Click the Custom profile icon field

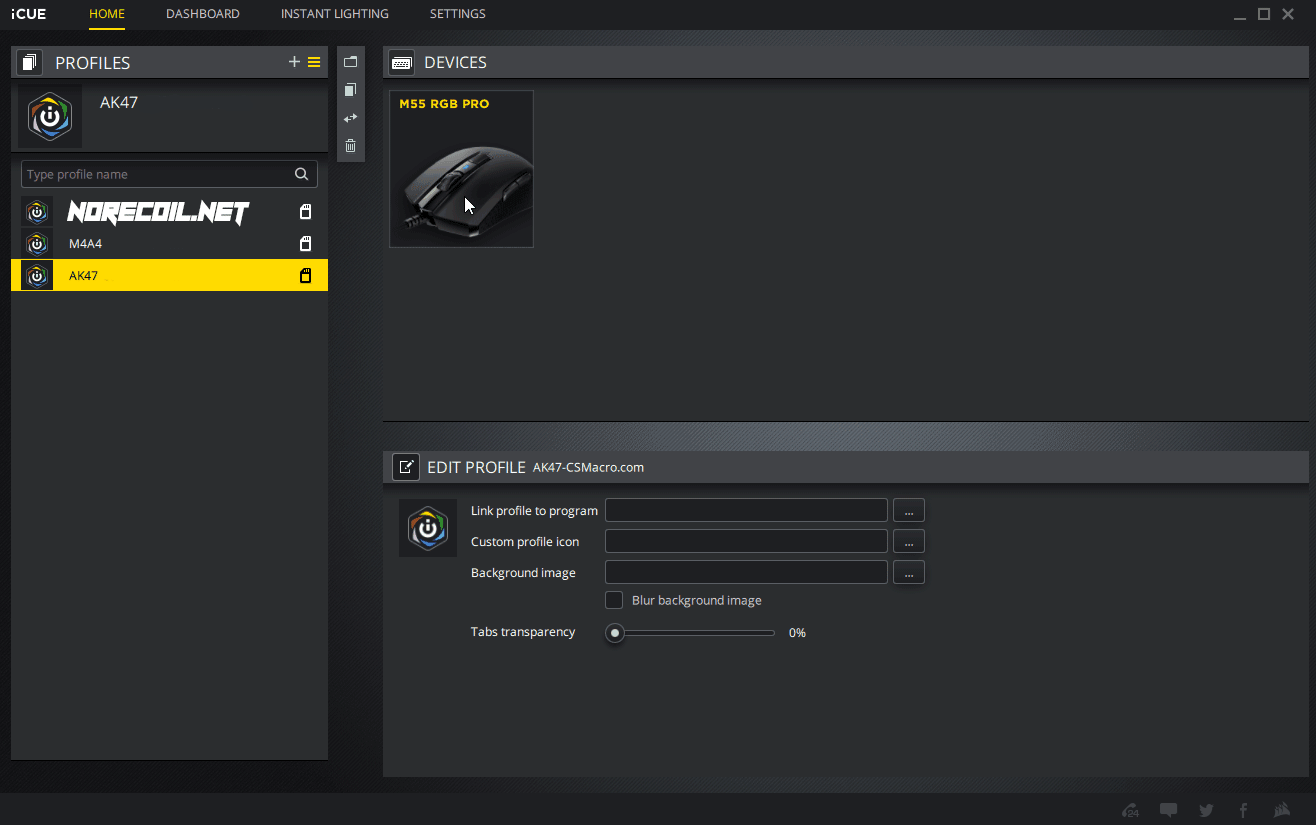(746, 541)
